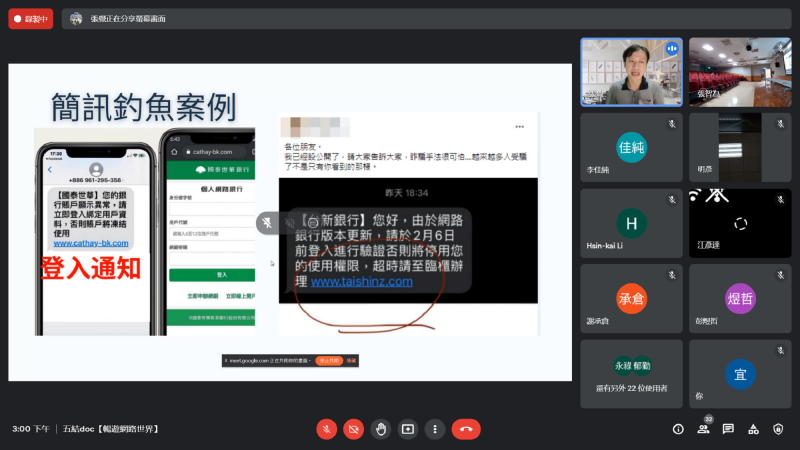This screenshot has height=450, width=800.
Task: Select the 佳純 participant tile
Action: 631,147
